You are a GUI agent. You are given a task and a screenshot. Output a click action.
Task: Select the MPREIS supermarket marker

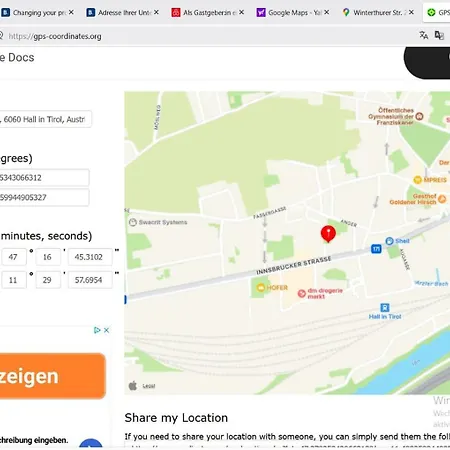417,180
